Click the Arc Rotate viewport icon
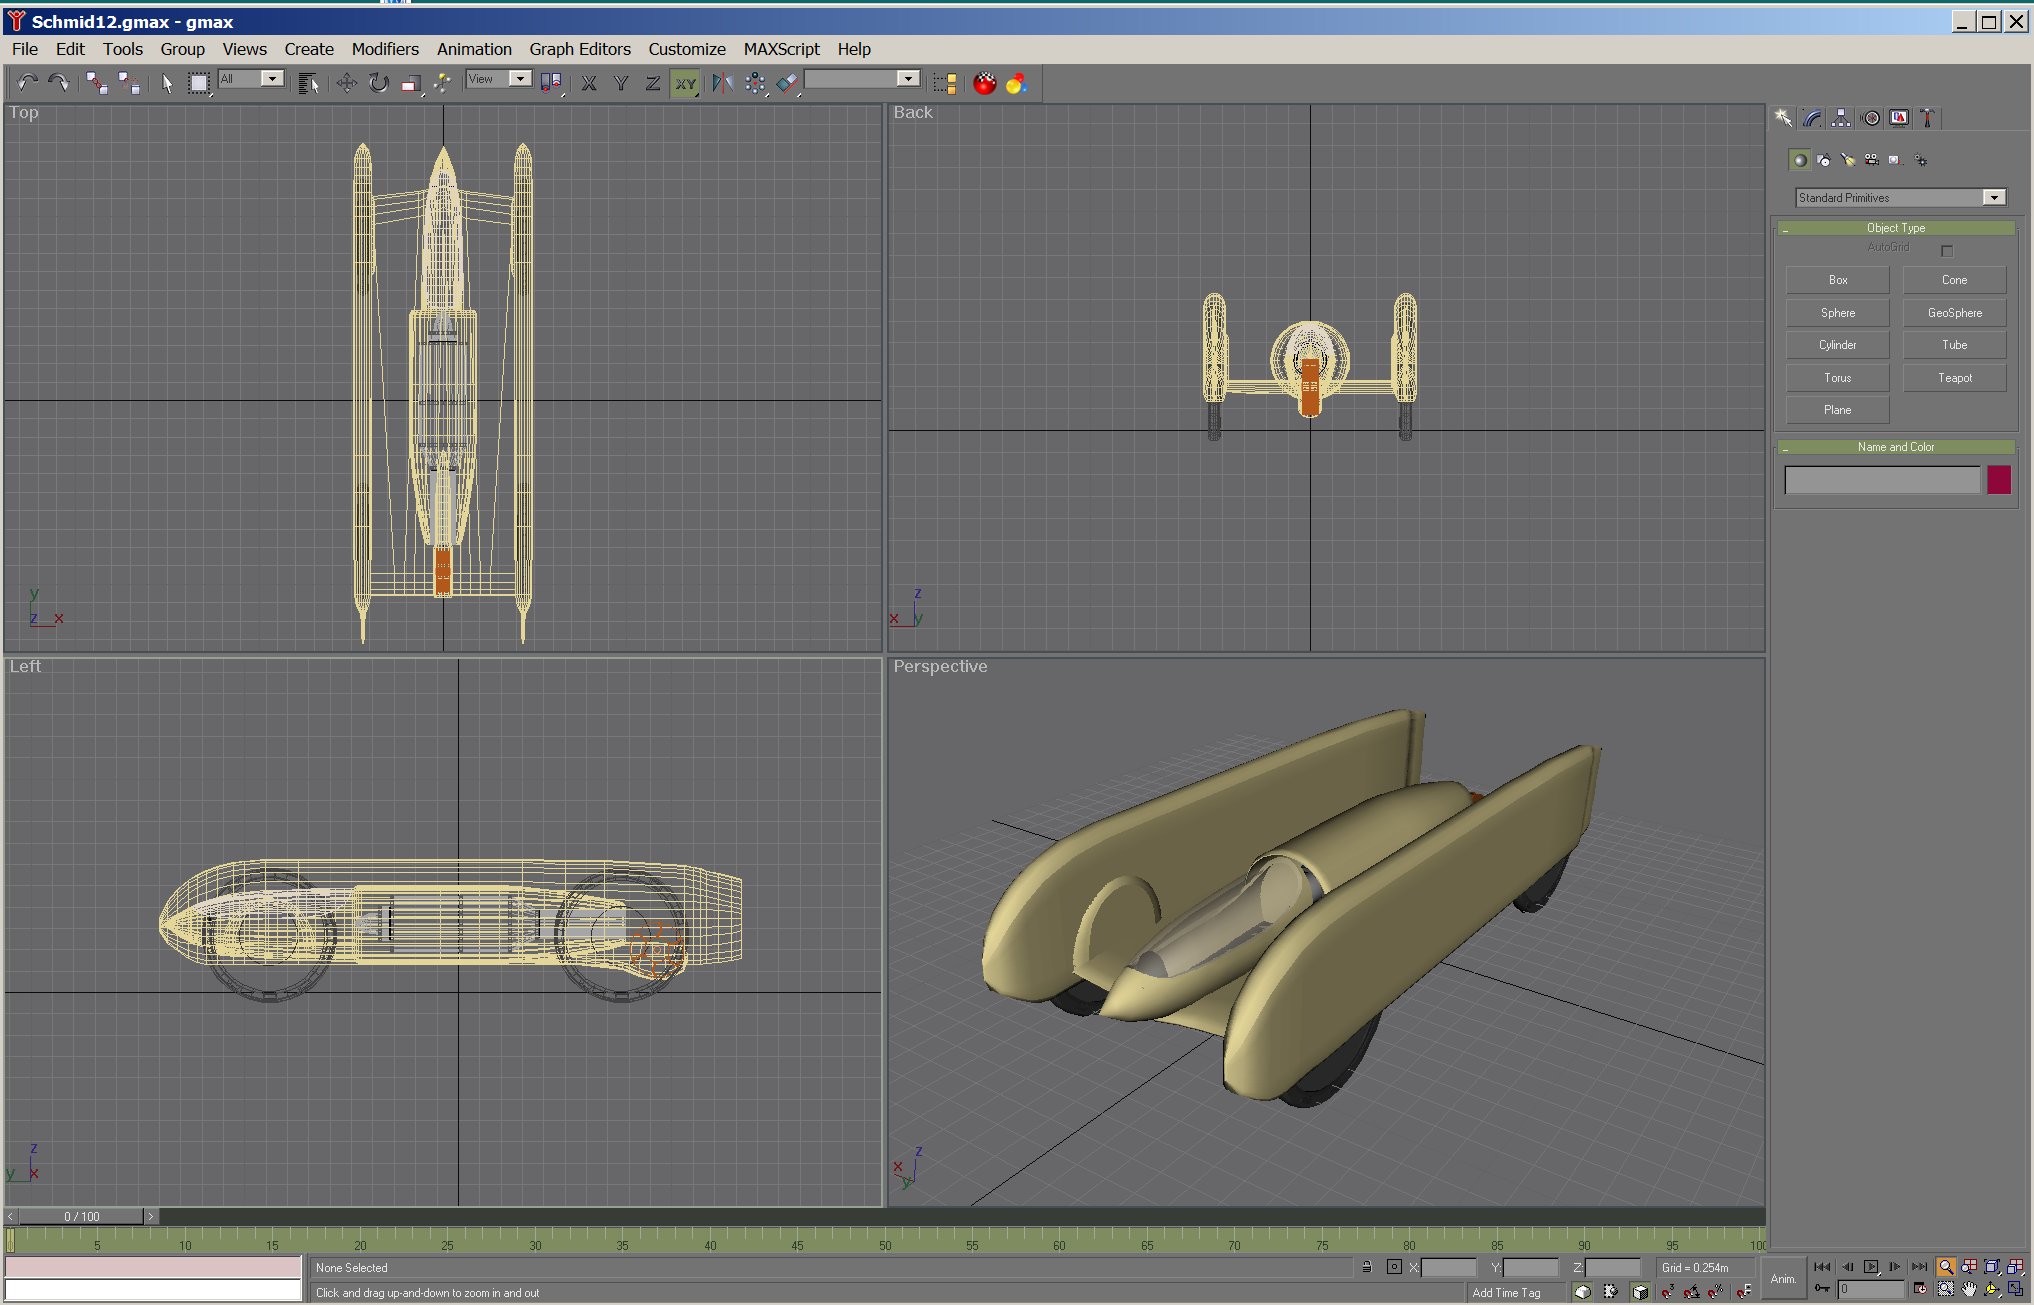 1992,1290
